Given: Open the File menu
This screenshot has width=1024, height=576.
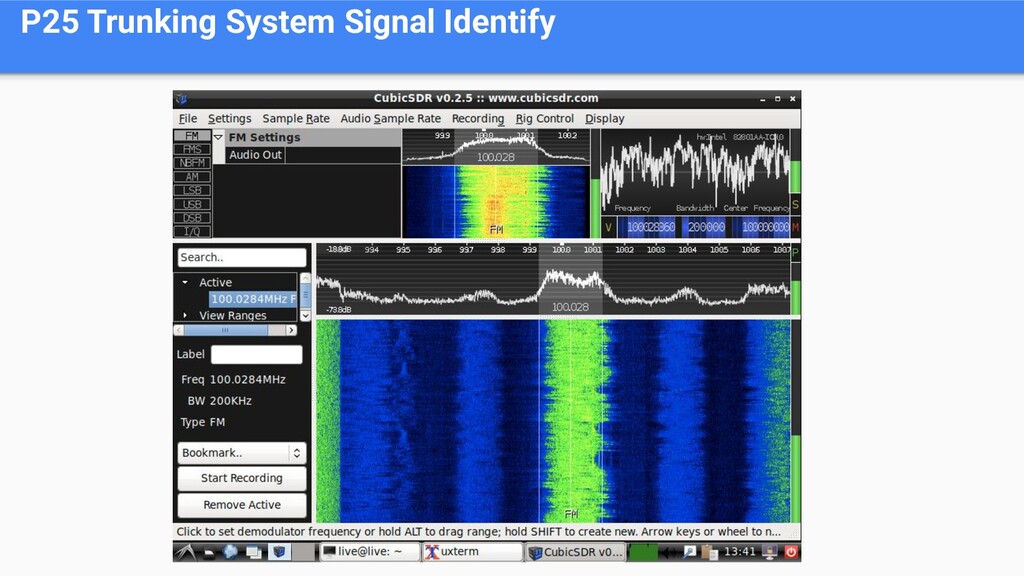Looking at the screenshot, I should point(187,118).
